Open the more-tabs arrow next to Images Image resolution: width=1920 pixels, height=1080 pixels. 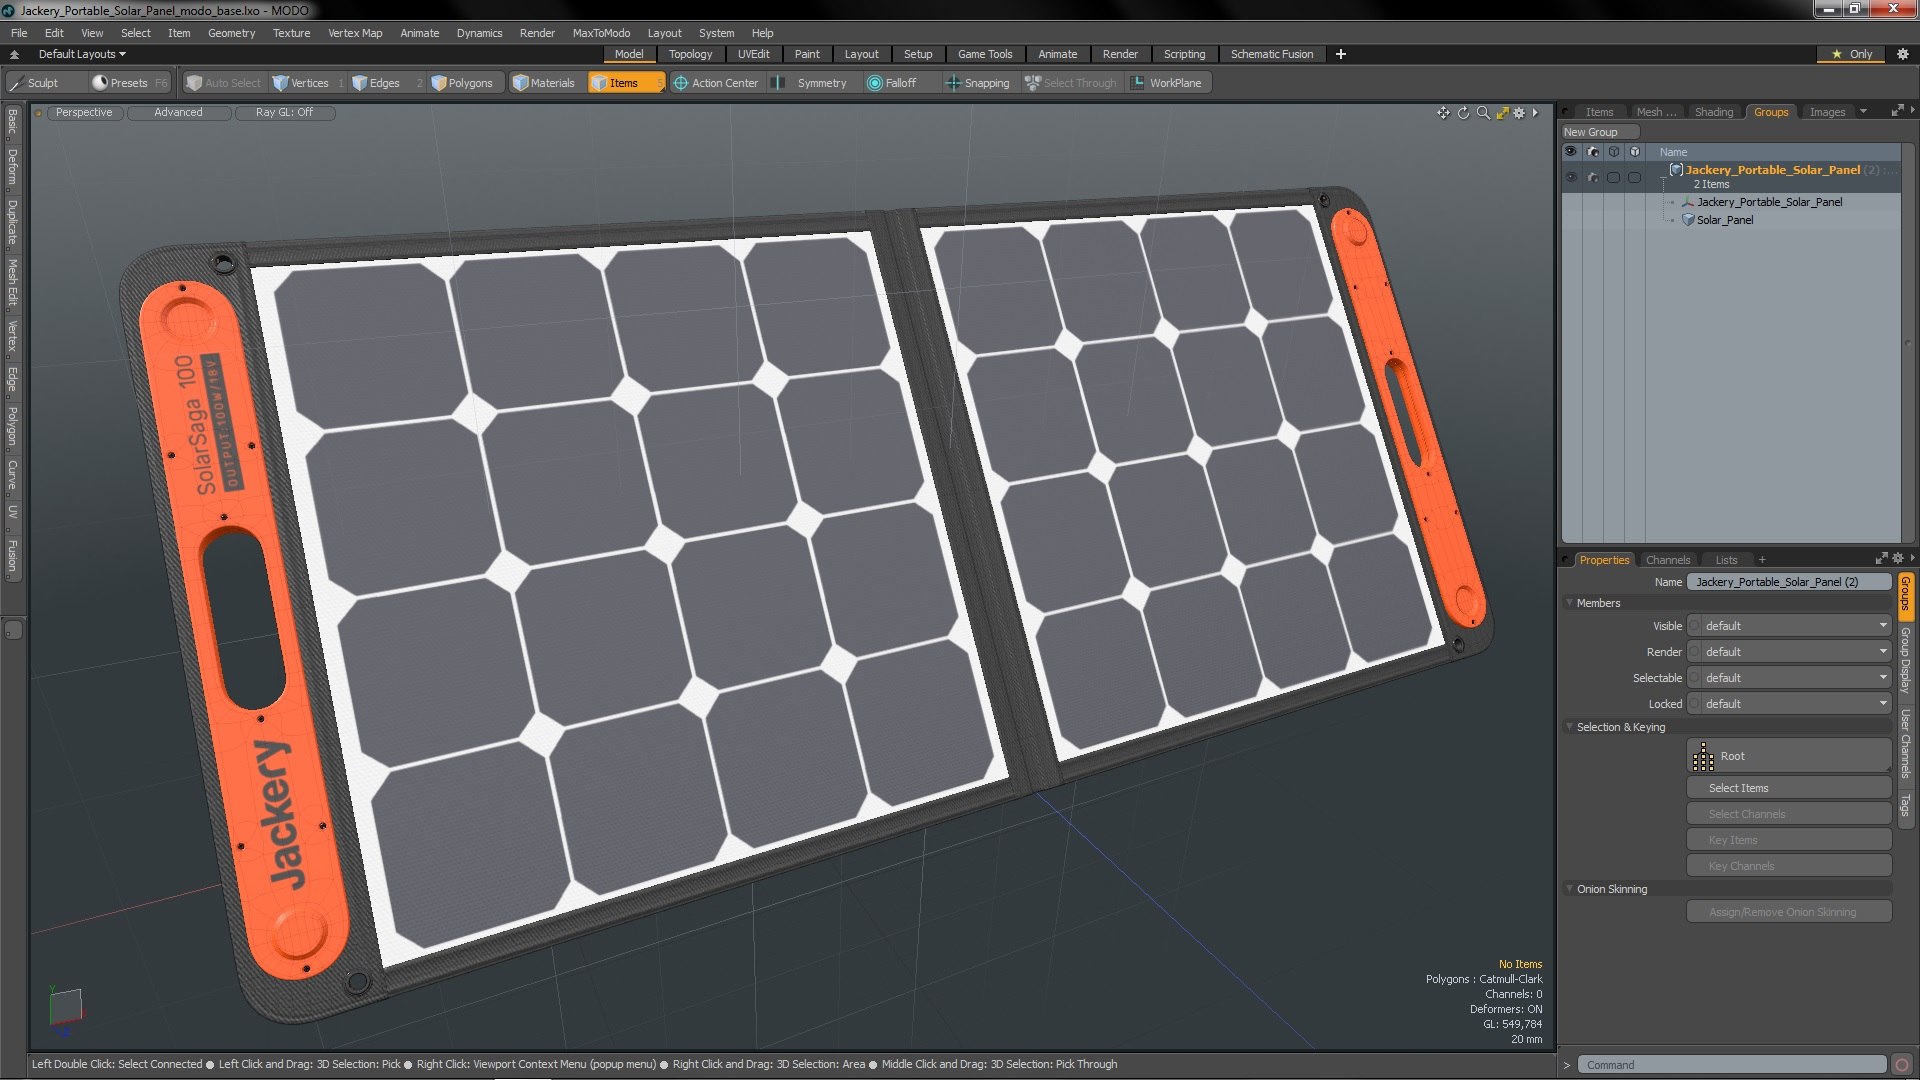[1863, 112]
